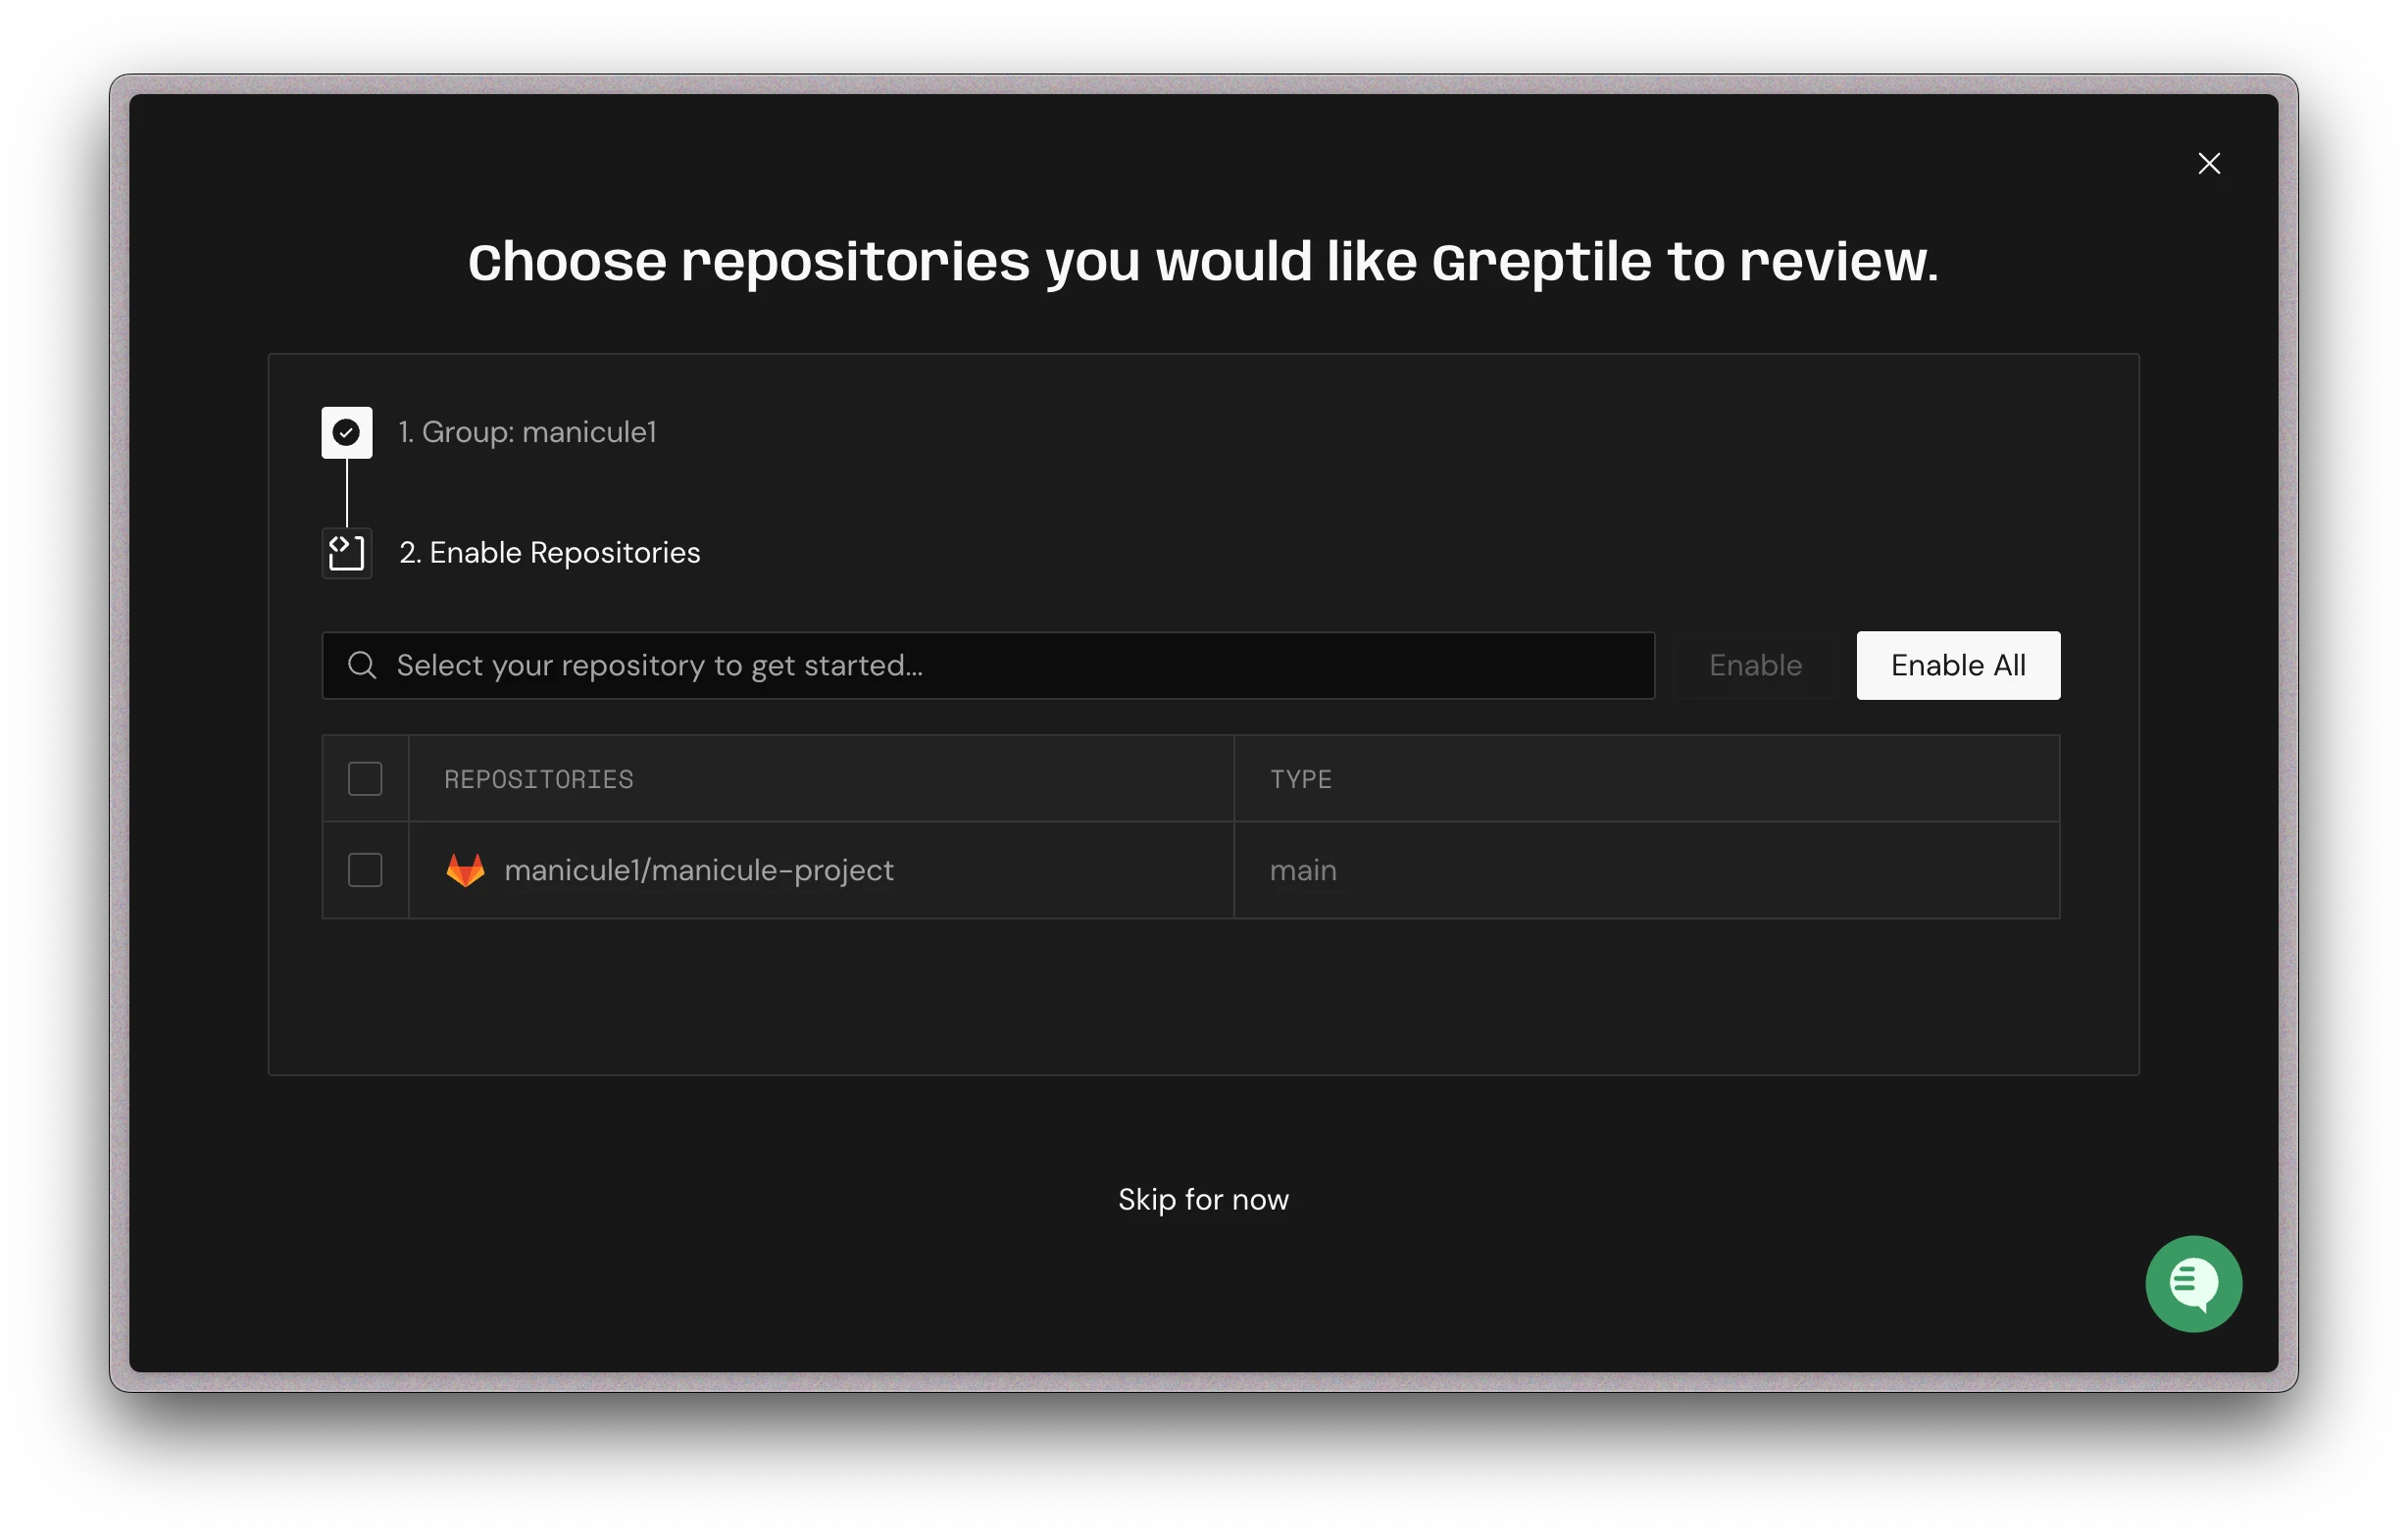Click the greyed-out Enable button
Screen dimensions: 2408x1537
point(1755,665)
